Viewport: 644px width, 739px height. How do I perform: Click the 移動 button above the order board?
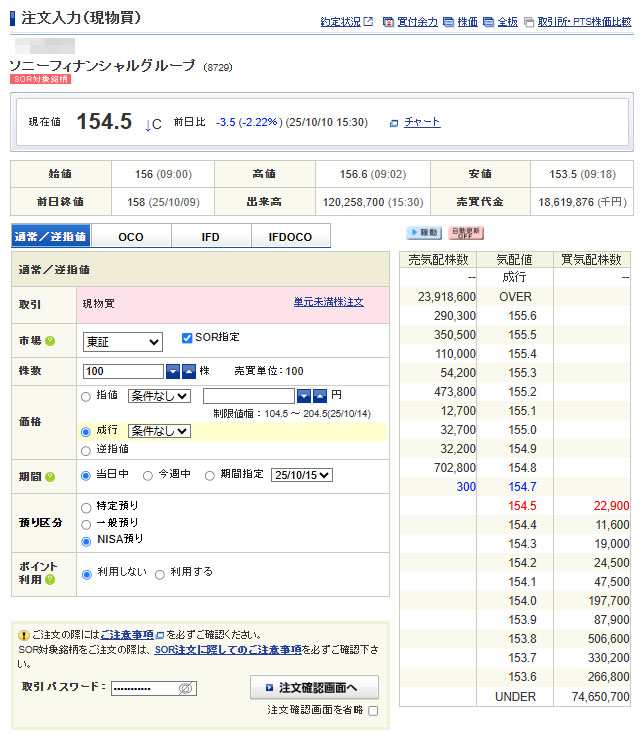[423, 232]
